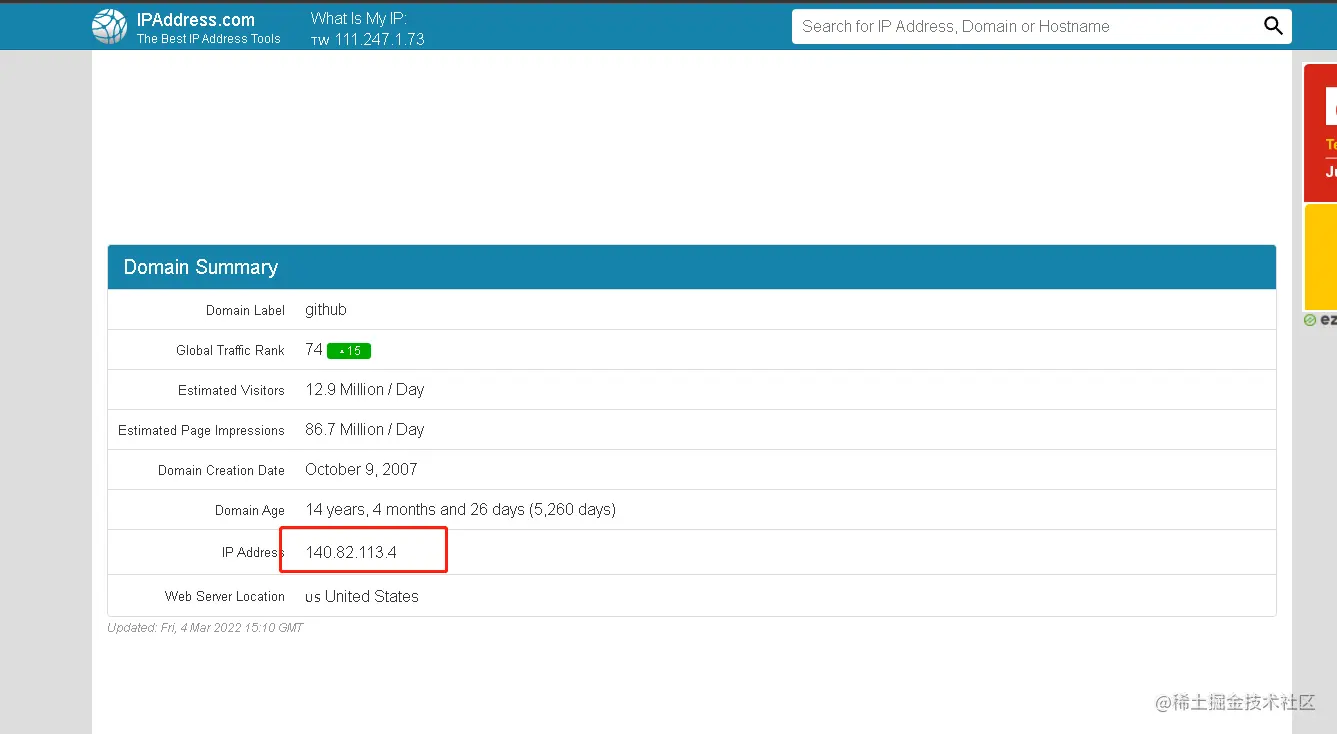The width and height of the screenshot is (1337, 734).
Task: Select the October 9, 2007 date value
Action: (361, 470)
